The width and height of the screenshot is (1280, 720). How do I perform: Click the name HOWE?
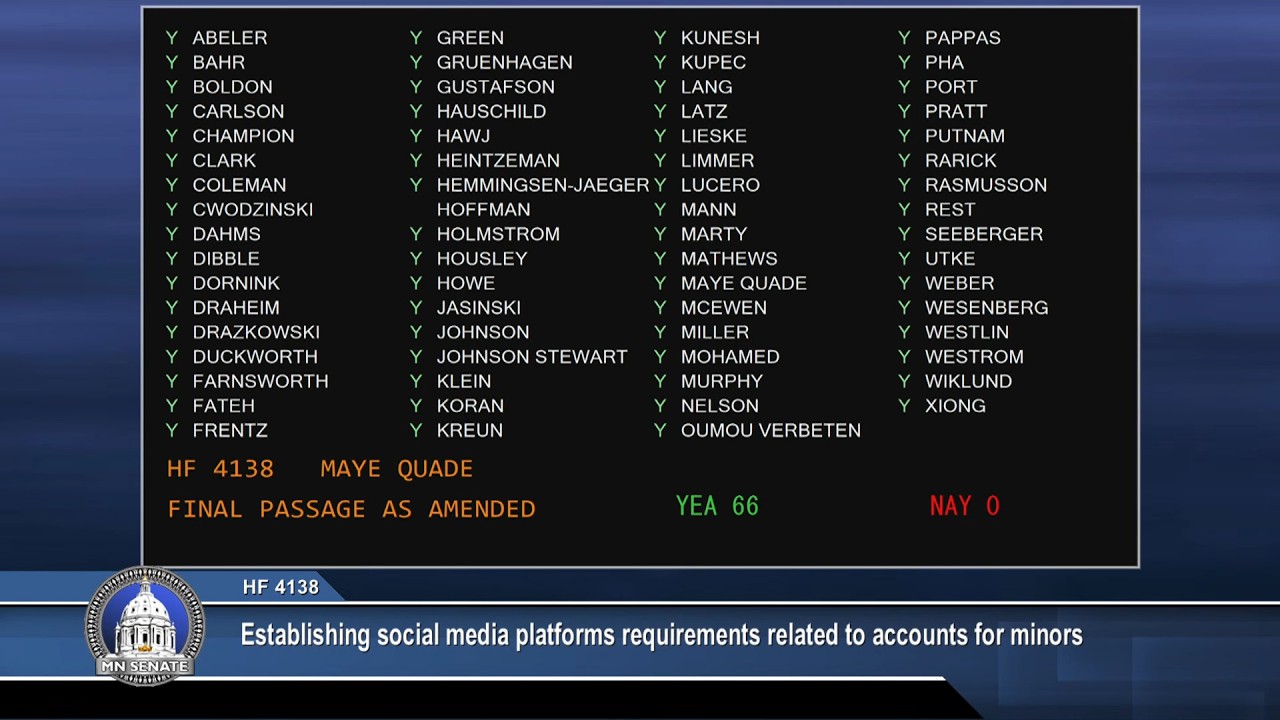tap(466, 283)
